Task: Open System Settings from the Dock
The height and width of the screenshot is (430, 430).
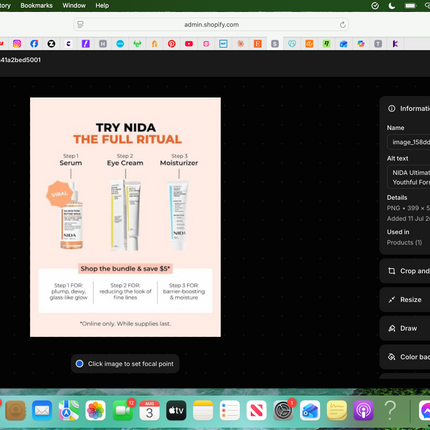Action: [x=283, y=411]
